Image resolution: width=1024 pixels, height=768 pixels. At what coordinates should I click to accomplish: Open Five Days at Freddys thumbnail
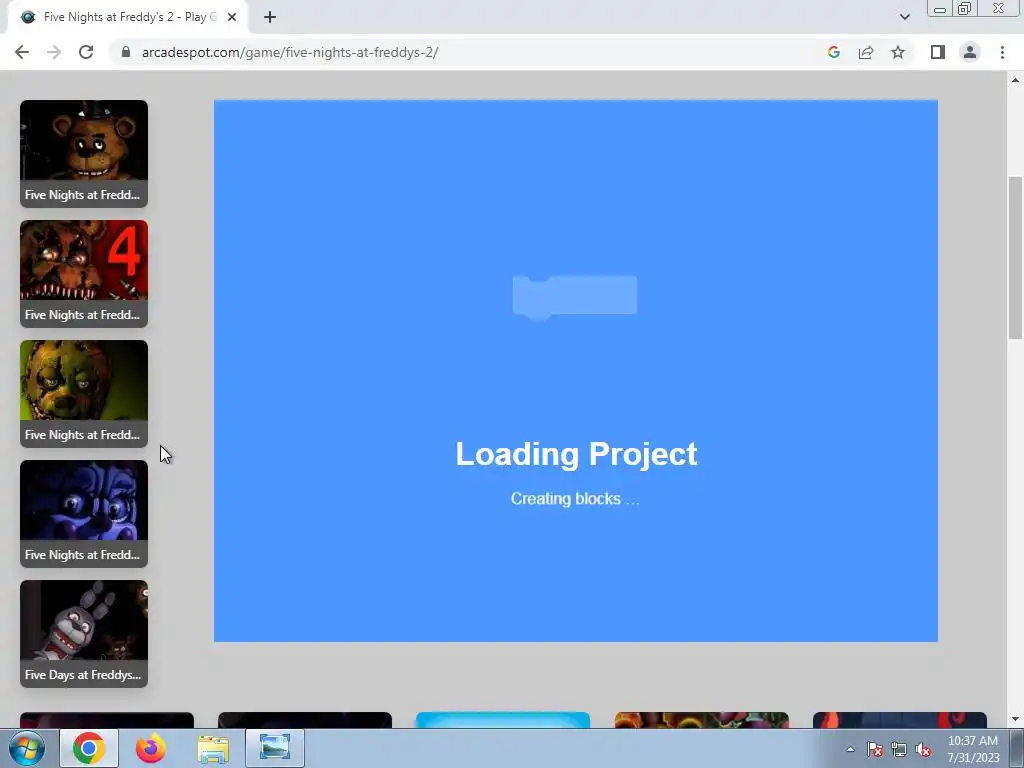(84, 634)
